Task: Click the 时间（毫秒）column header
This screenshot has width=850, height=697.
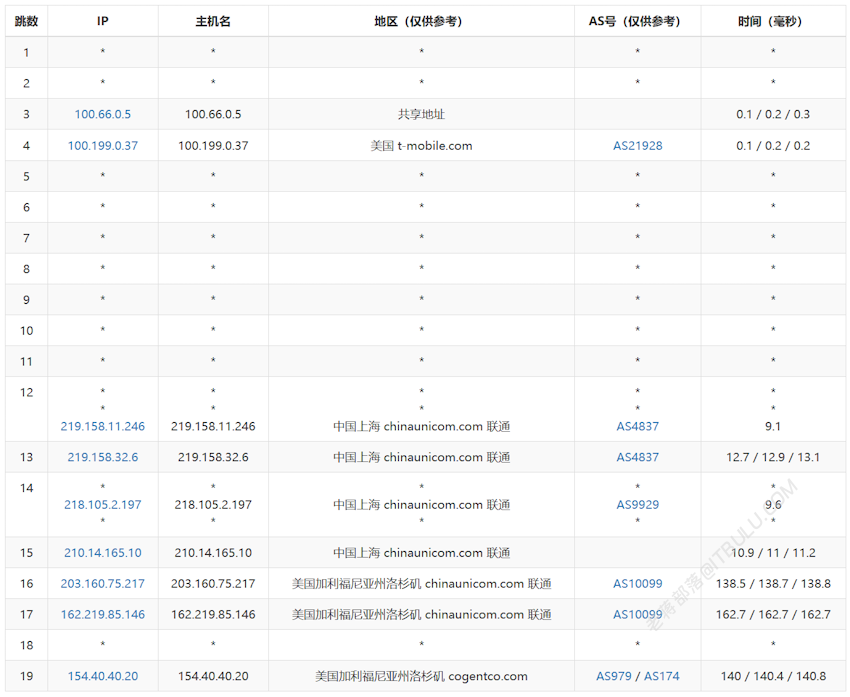Action: pyautogui.click(x=773, y=22)
